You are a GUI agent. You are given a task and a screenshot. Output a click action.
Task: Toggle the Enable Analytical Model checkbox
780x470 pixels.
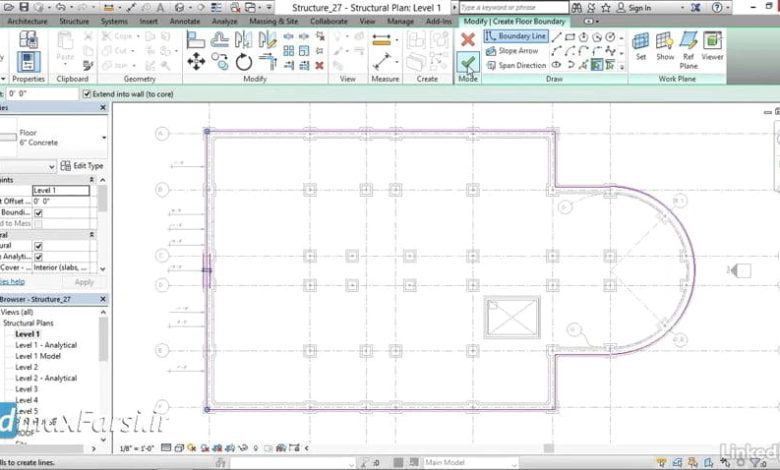pyautogui.click(x=38, y=257)
